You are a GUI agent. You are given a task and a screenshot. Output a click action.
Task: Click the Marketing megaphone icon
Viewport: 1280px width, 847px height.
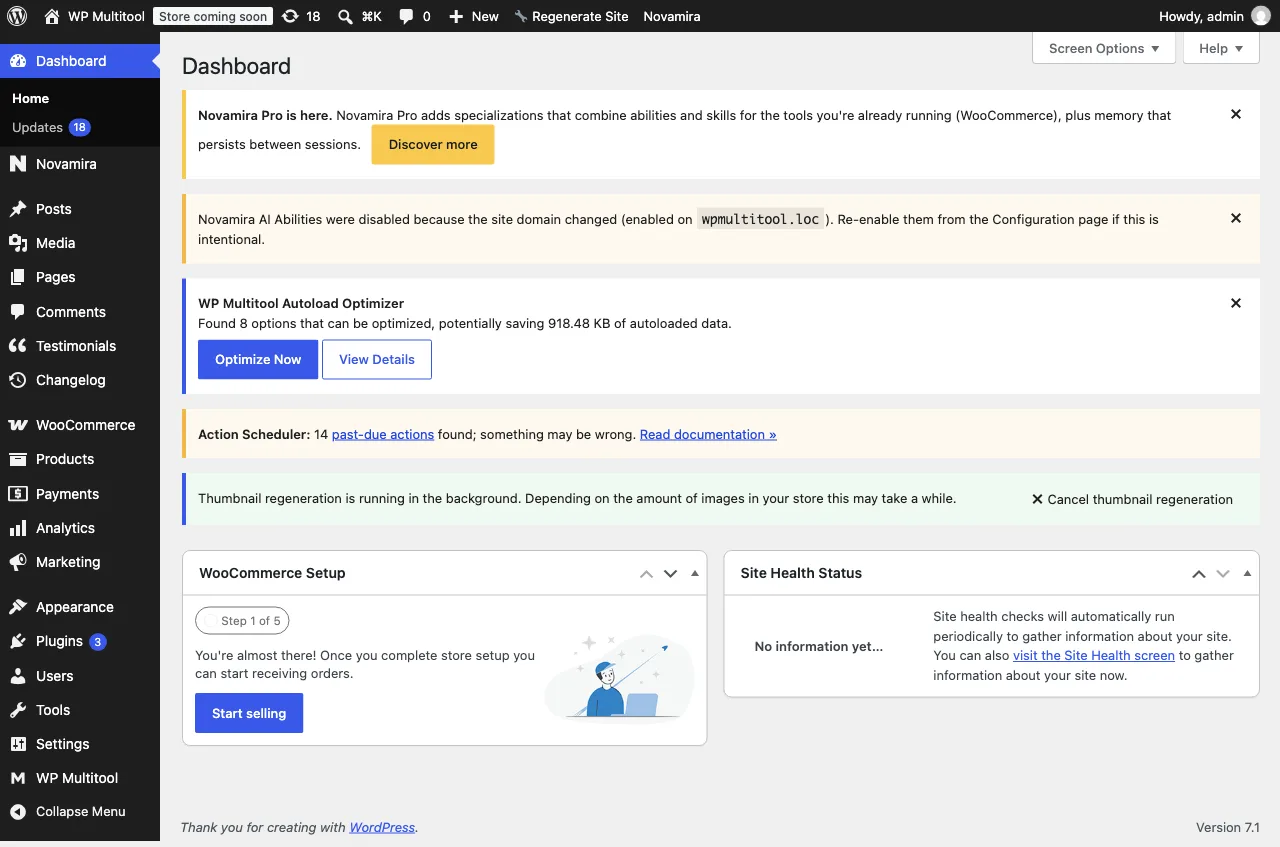tap(18, 562)
